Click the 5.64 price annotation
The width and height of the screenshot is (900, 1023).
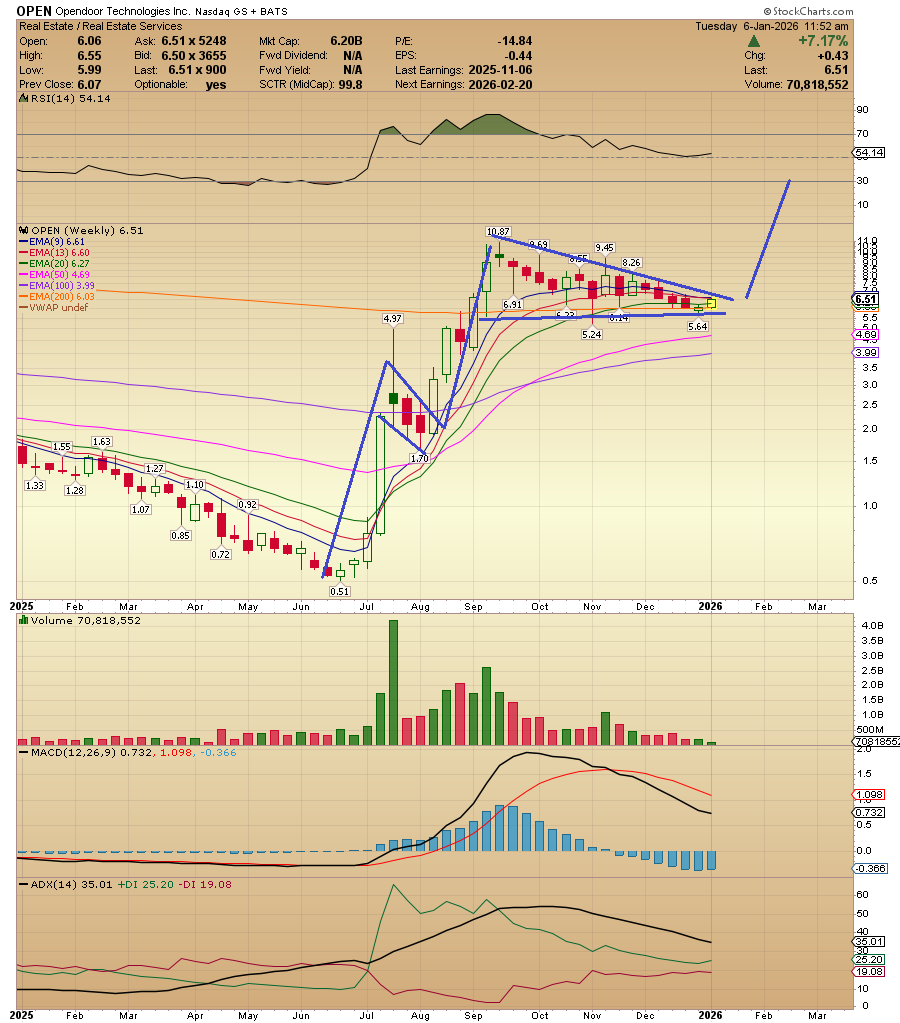click(698, 326)
